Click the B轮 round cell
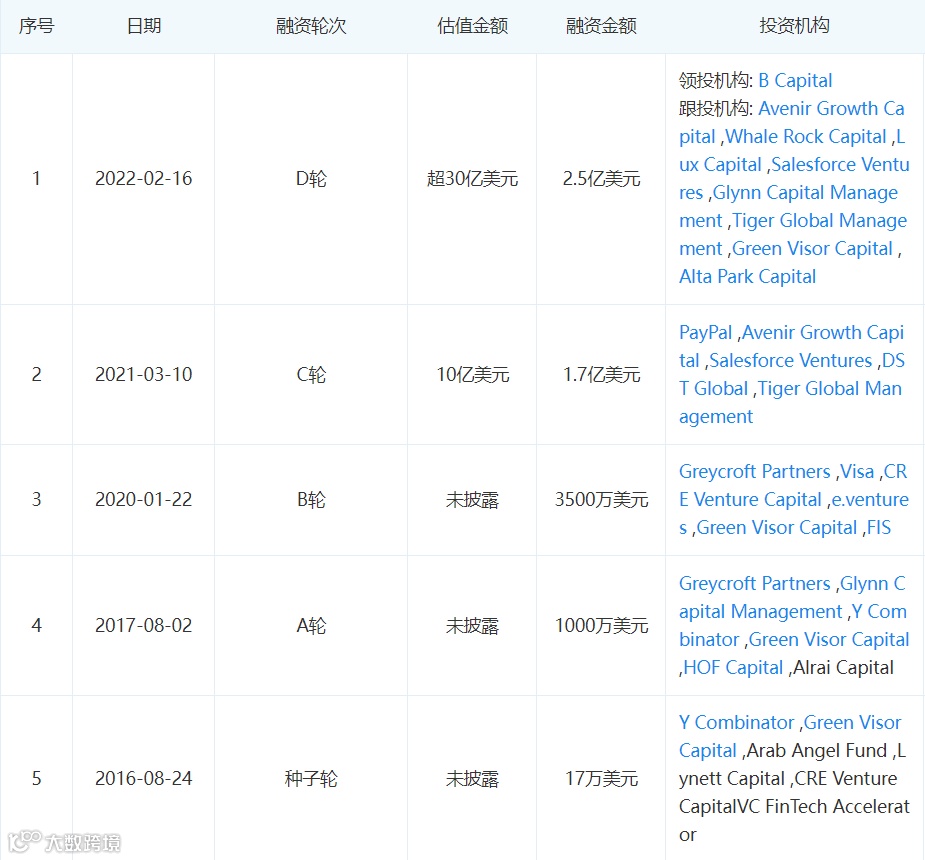The height and width of the screenshot is (860, 925). point(311,500)
